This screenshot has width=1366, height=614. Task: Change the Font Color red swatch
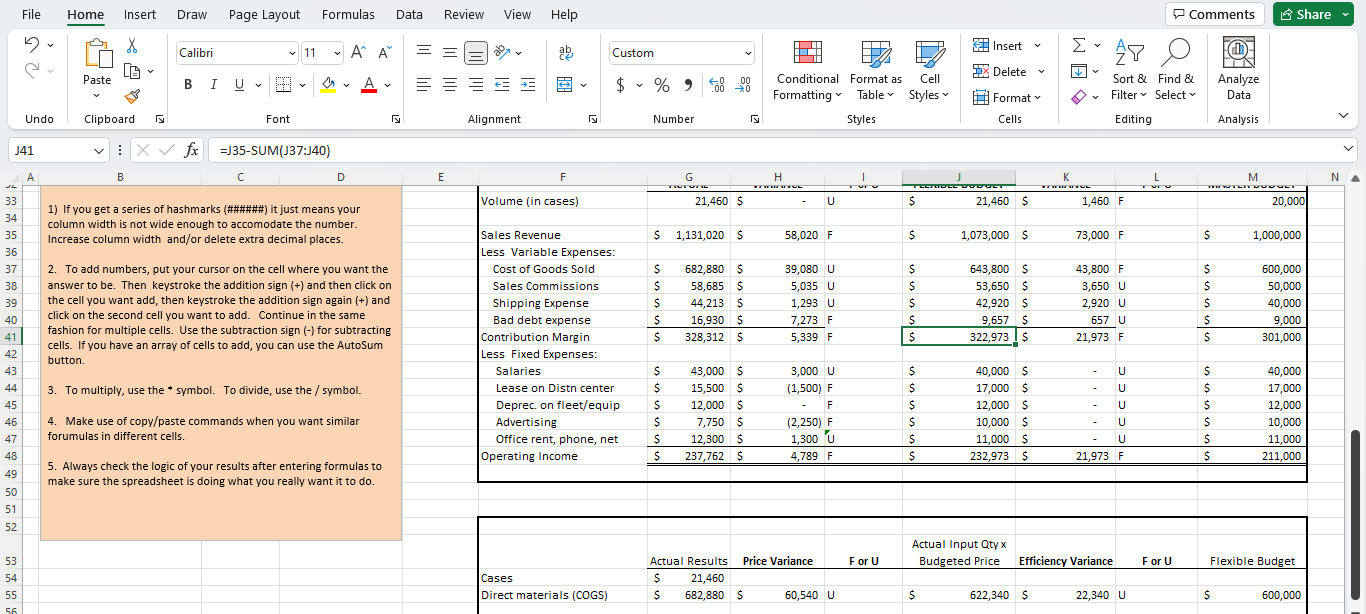371,84
